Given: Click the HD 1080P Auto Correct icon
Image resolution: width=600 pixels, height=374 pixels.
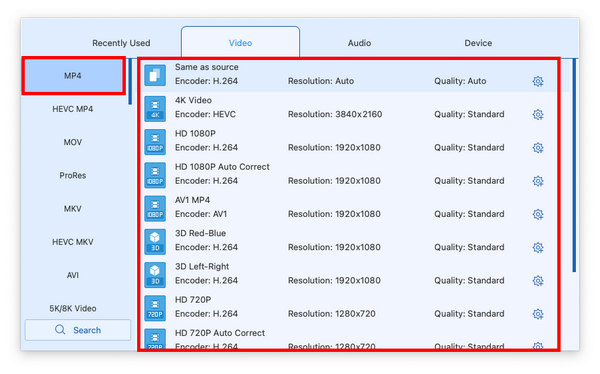Looking at the screenshot, I should (155, 175).
